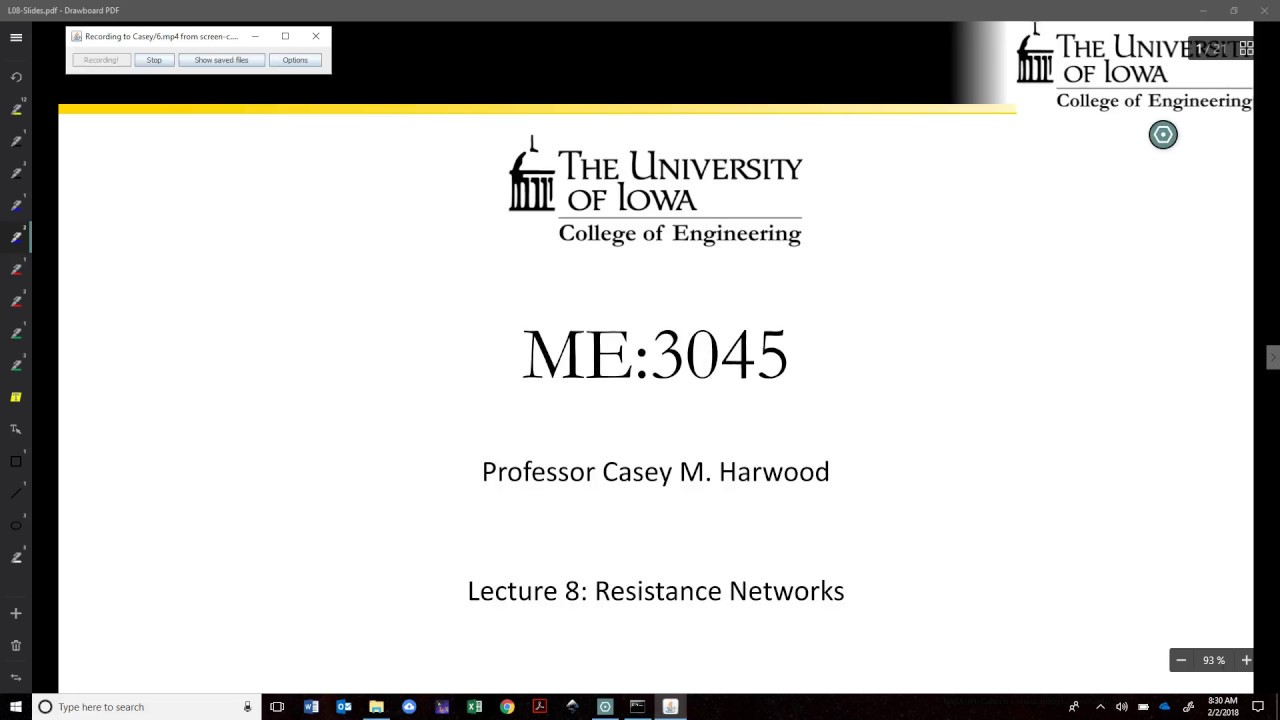Open the page thumbnails grid view
The height and width of the screenshot is (720, 1280).
pos(1246,48)
